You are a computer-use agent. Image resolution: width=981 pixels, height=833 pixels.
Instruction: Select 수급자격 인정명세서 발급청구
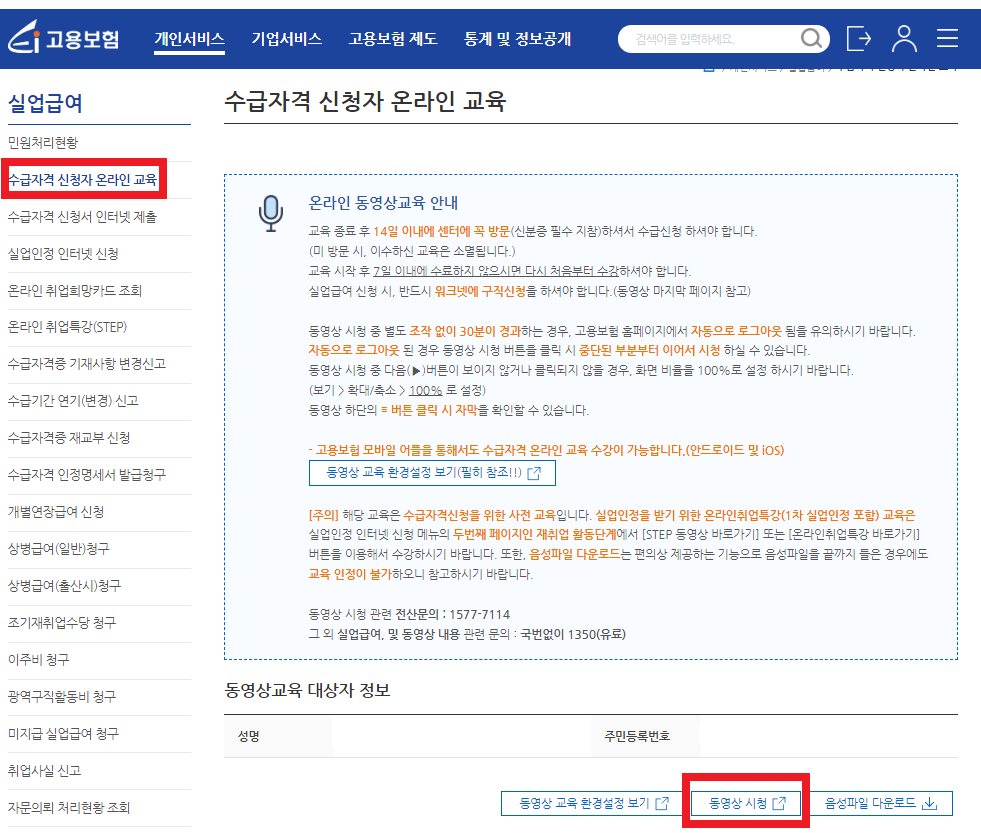[x=86, y=474]
